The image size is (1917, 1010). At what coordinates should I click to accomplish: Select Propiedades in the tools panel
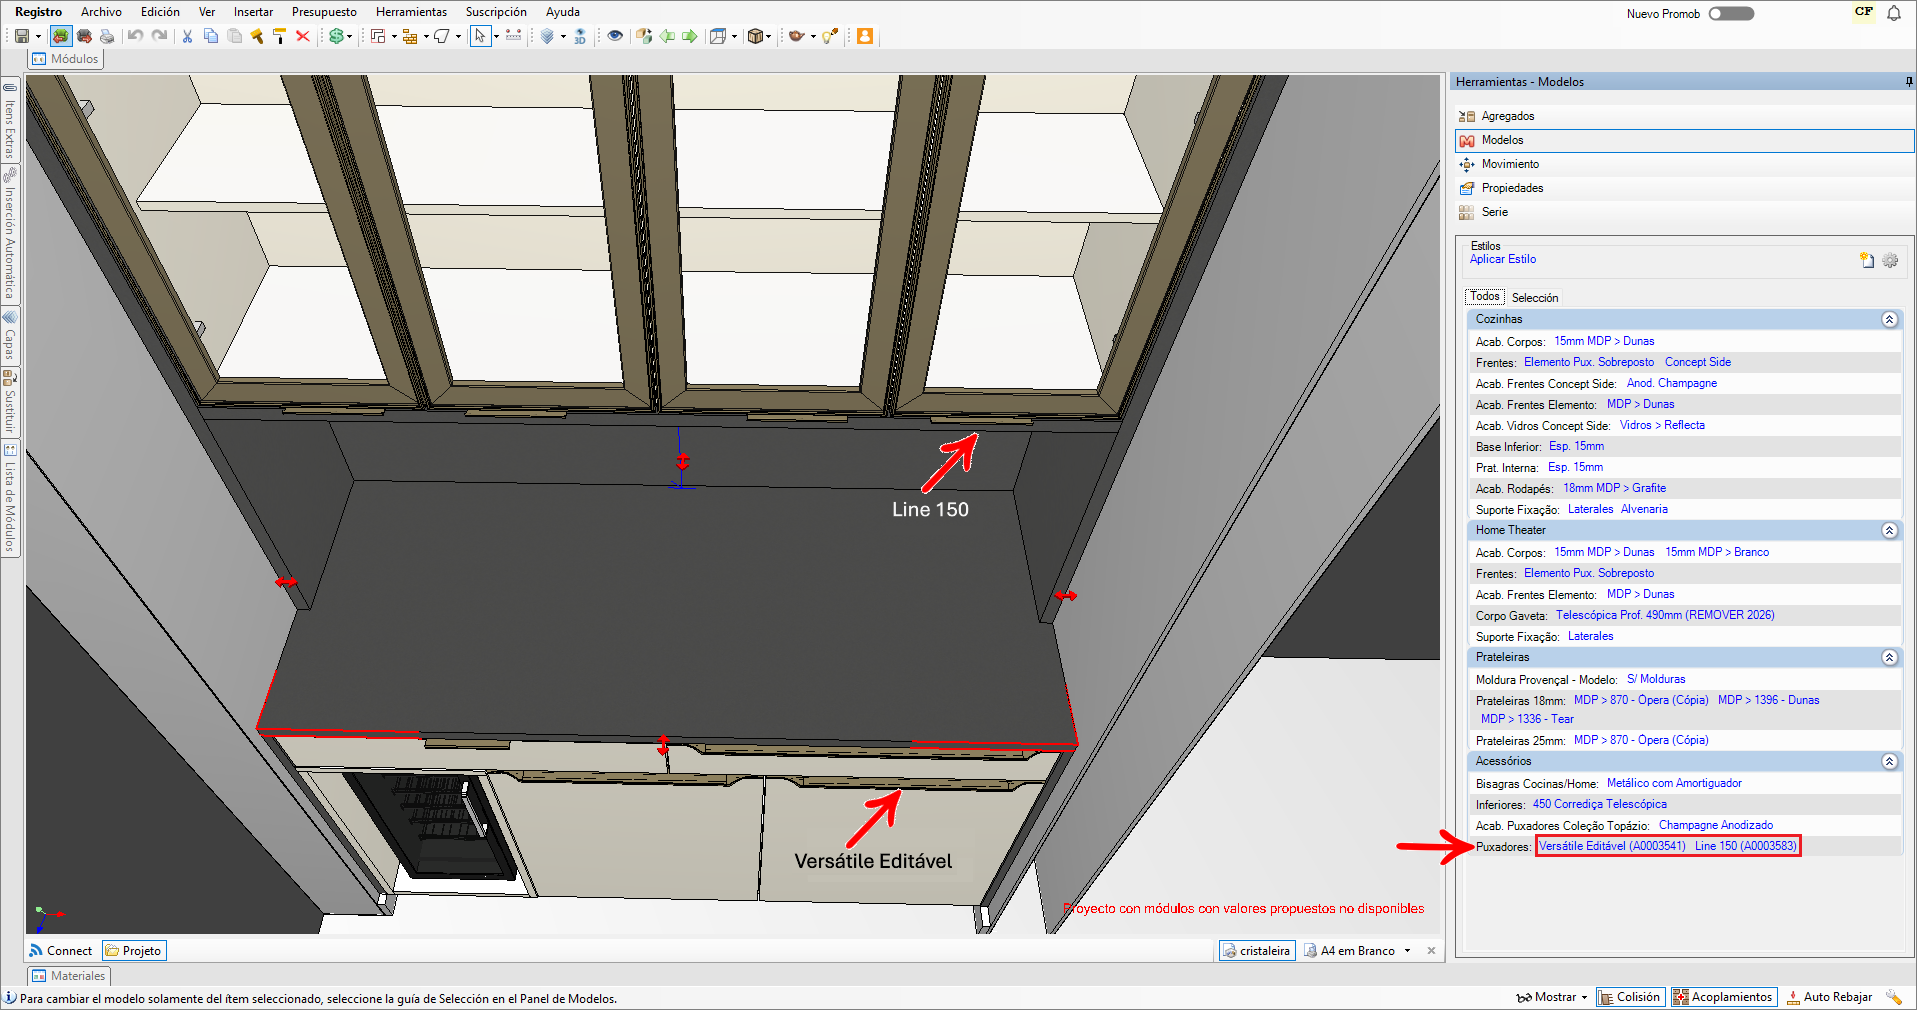1512,188
